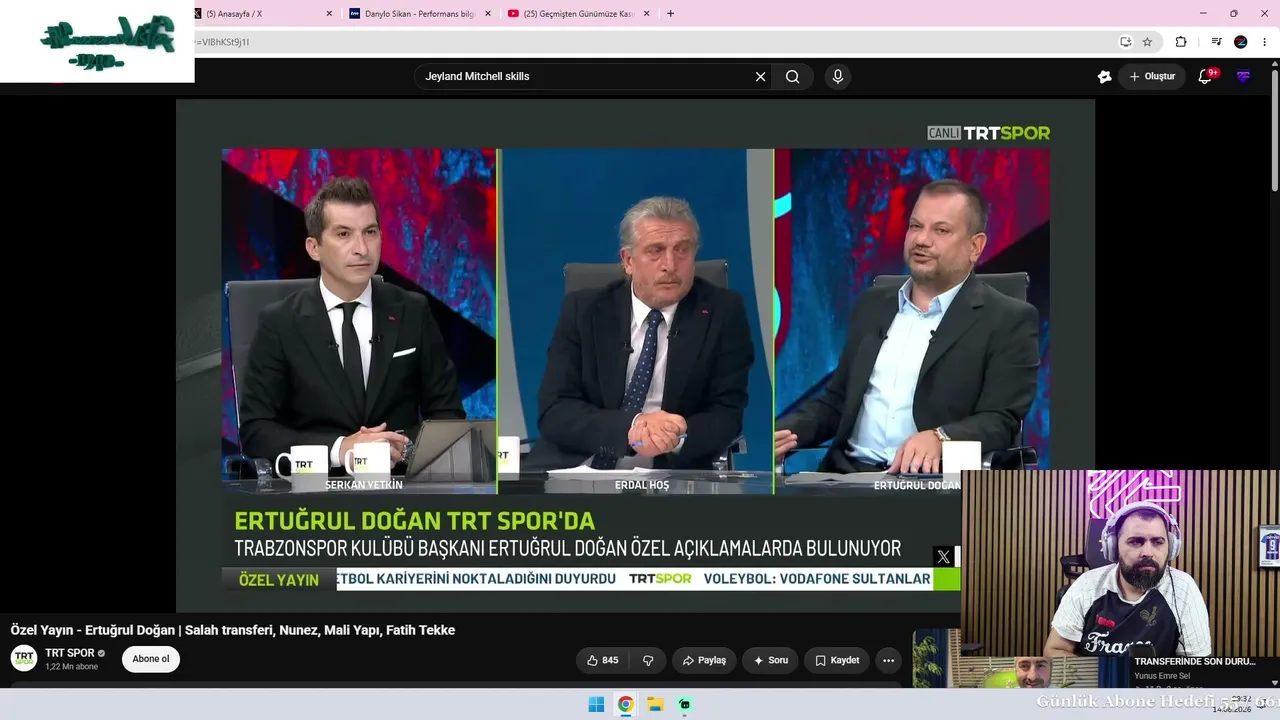Screen dimensions: 1280x720
Task: Click the Yunus Emre Sel channel name
Action: coord(1162,676)
